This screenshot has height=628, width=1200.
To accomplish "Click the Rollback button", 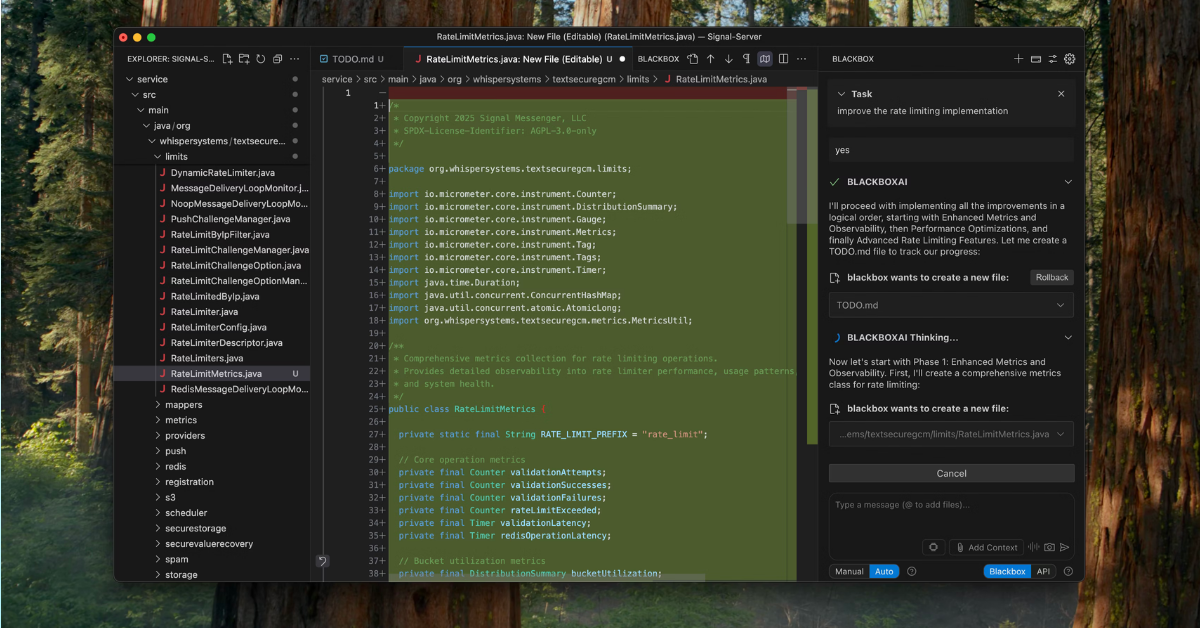I will point(1052,277).
